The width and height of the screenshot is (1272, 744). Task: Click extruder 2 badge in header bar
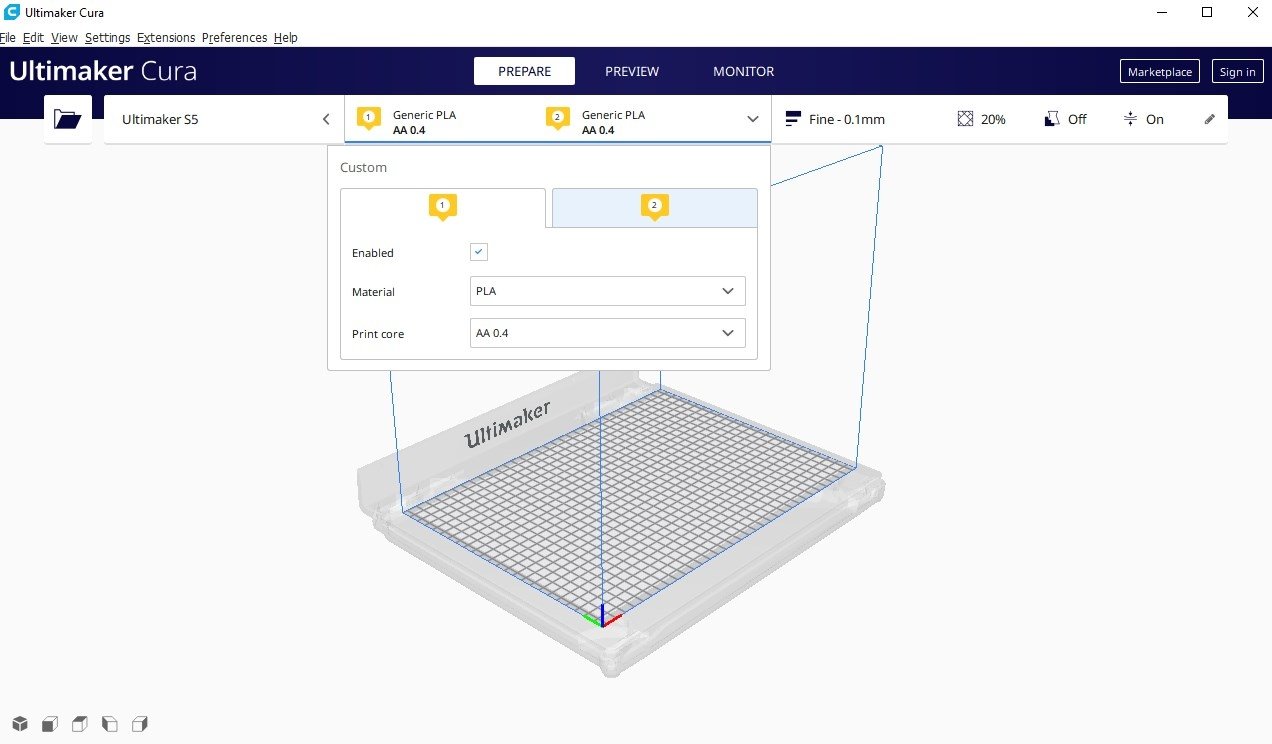pyautogui.click(x=558, y=119)
